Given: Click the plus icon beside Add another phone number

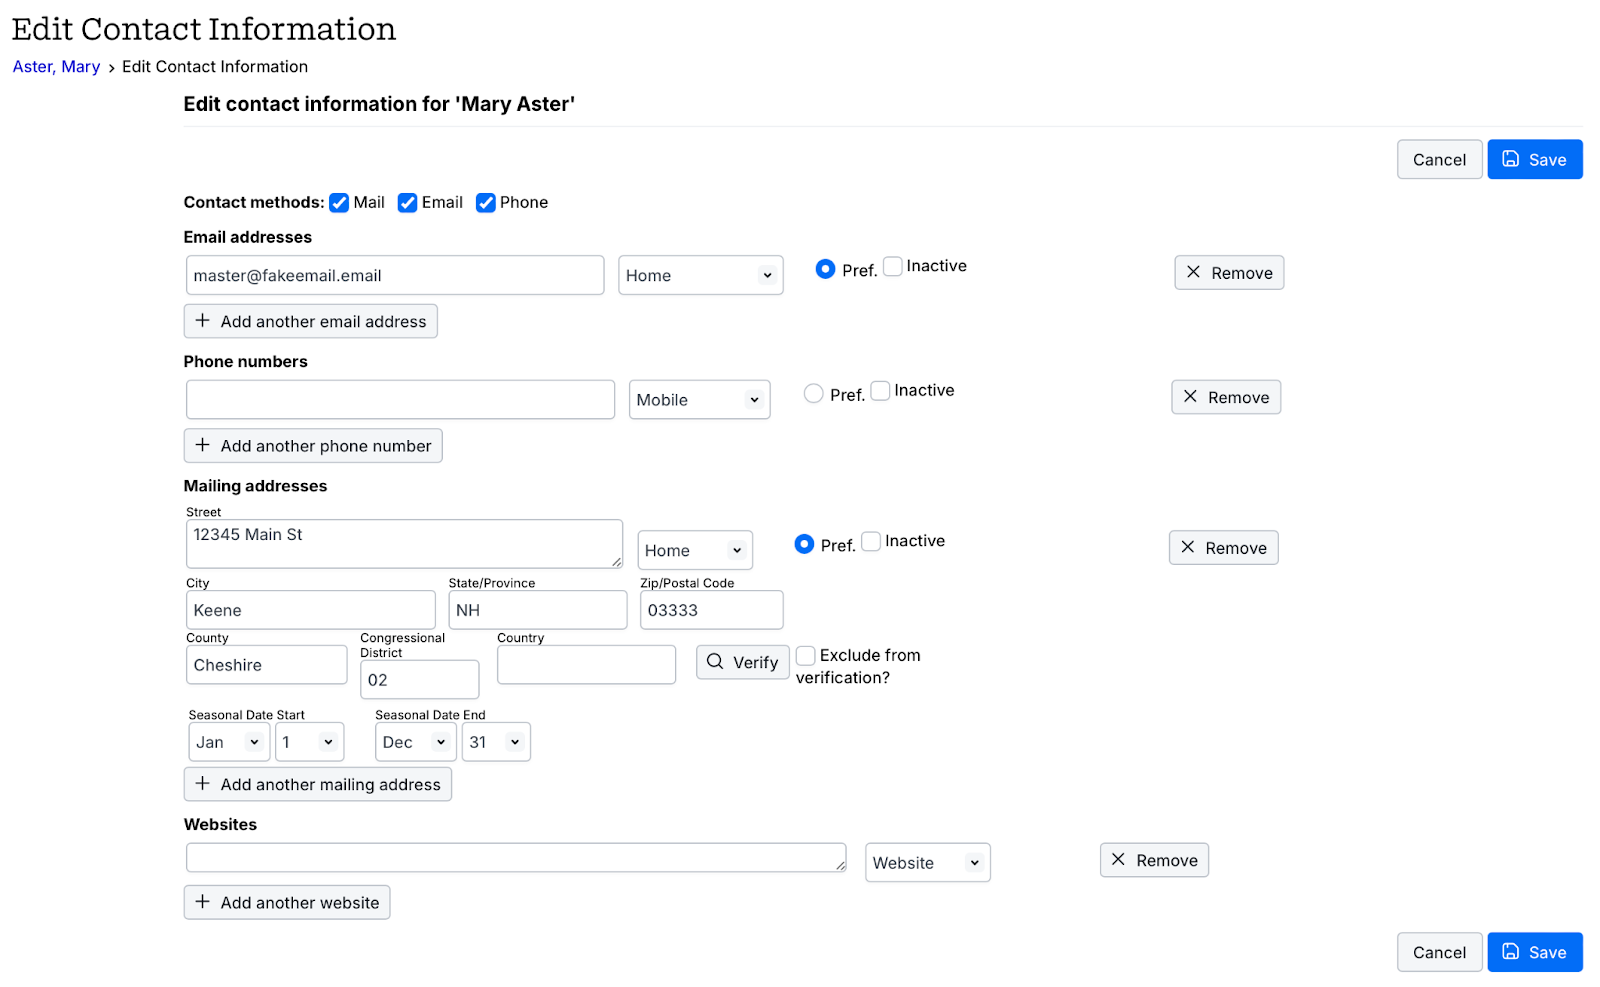Looking at the screenshot, I should tap(203, 445).
